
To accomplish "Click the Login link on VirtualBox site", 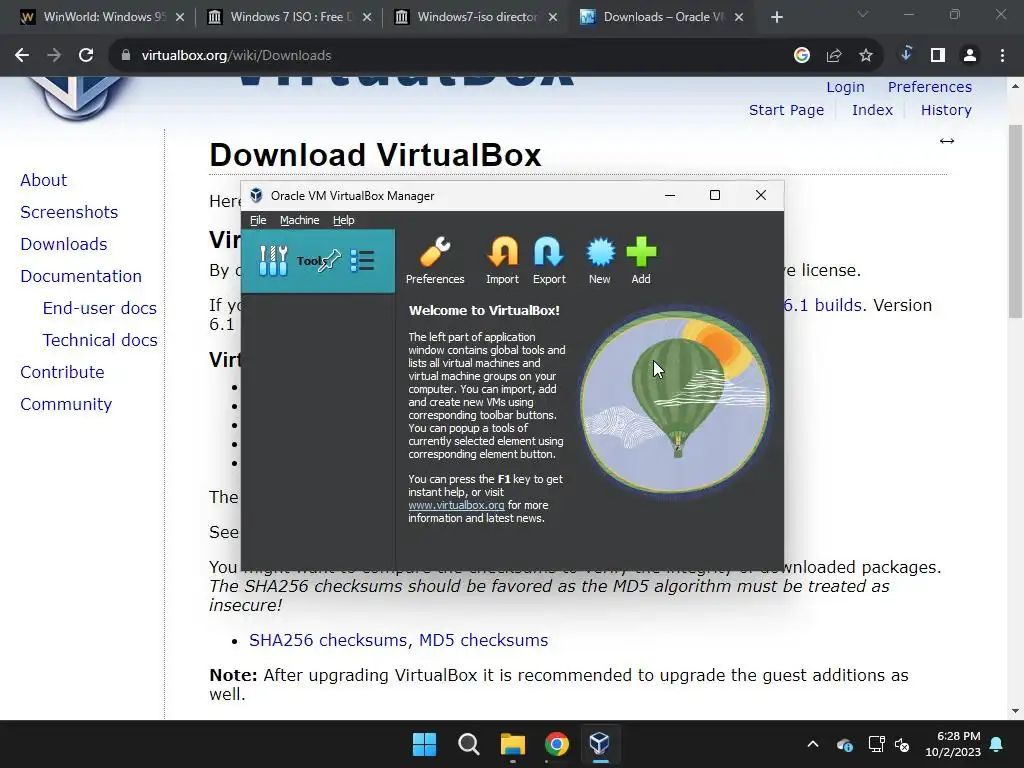I will (x=845, y=87).
